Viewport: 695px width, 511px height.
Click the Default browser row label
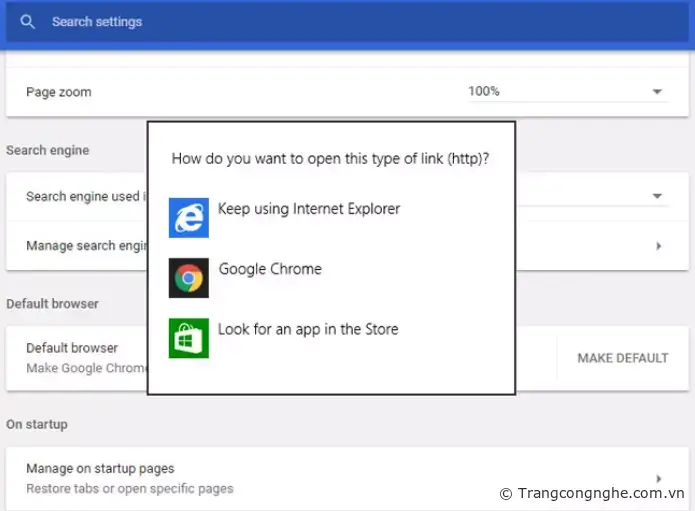(72, 348)
